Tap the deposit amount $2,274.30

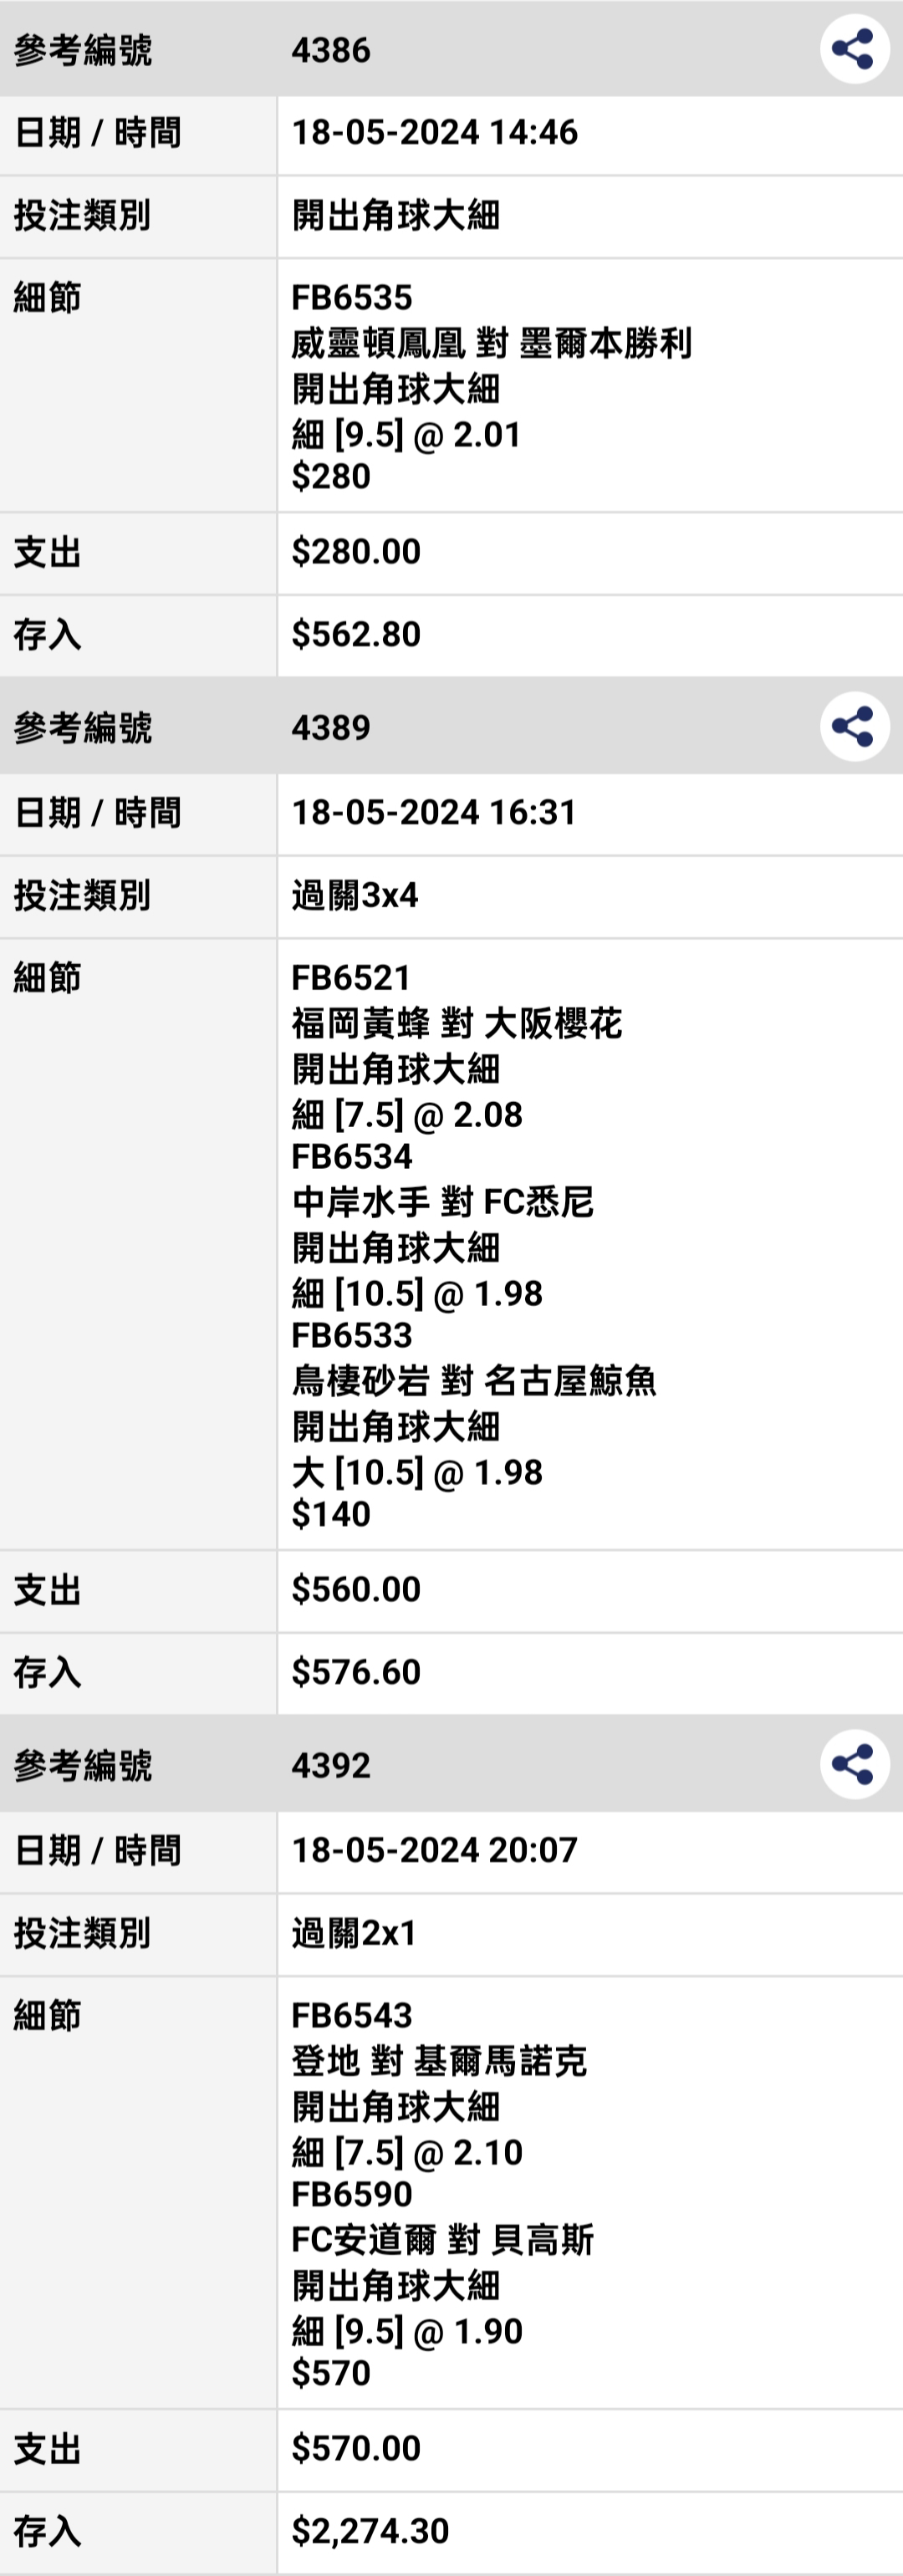coord(370,2531)
